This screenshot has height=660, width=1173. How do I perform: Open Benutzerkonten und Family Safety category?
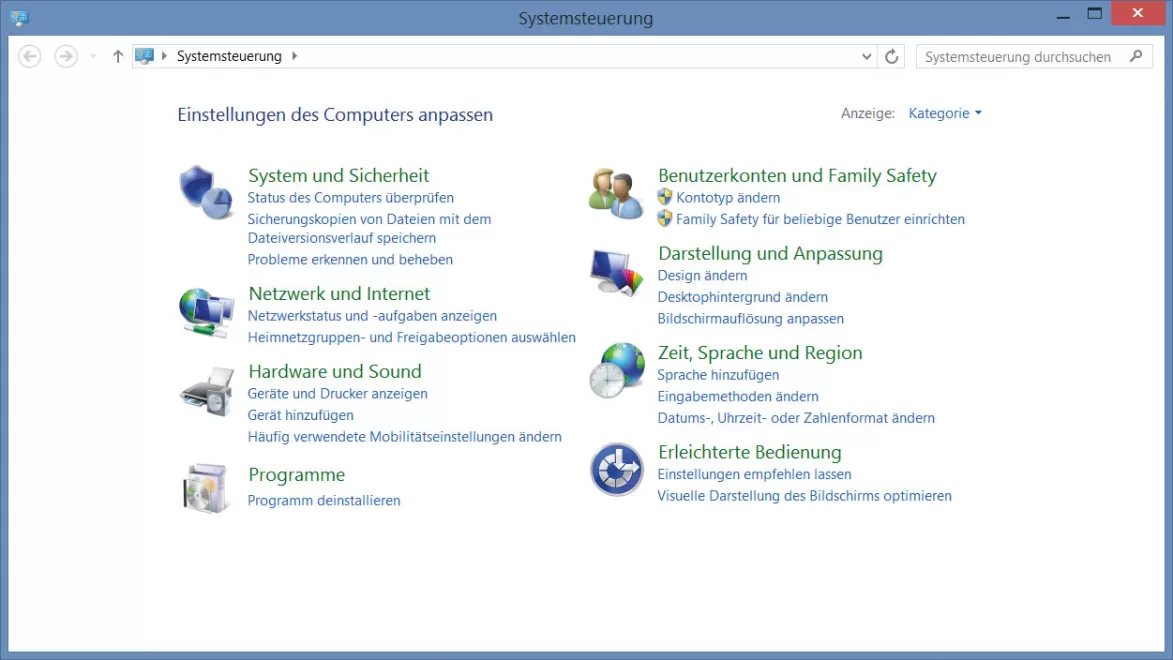[x=797, y=175]
